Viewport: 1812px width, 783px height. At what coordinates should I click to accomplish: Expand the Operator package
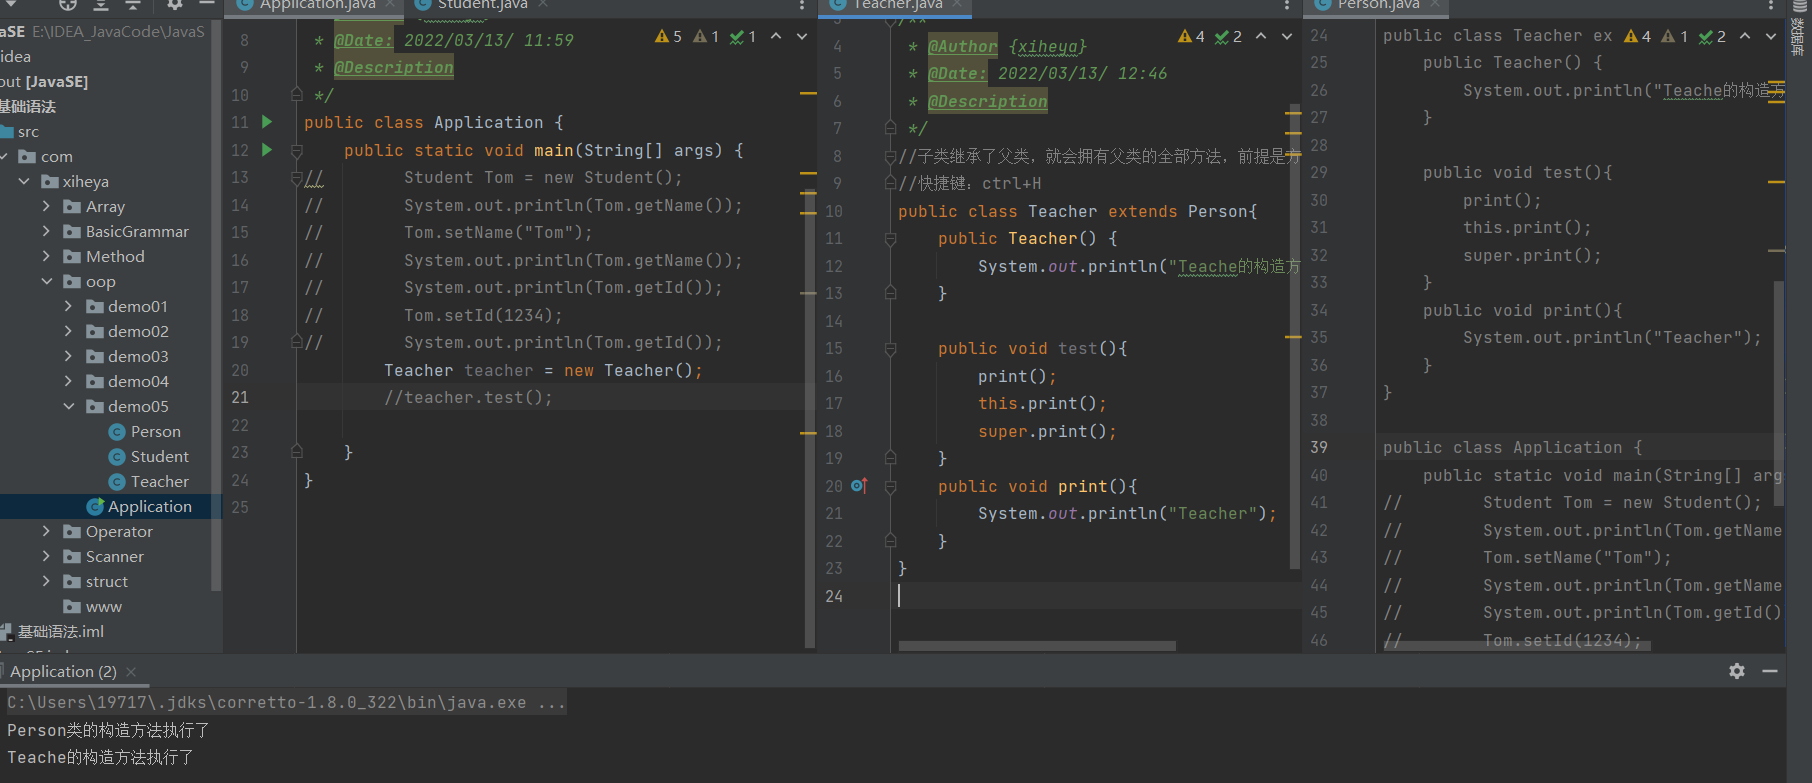tap(46, 532)
